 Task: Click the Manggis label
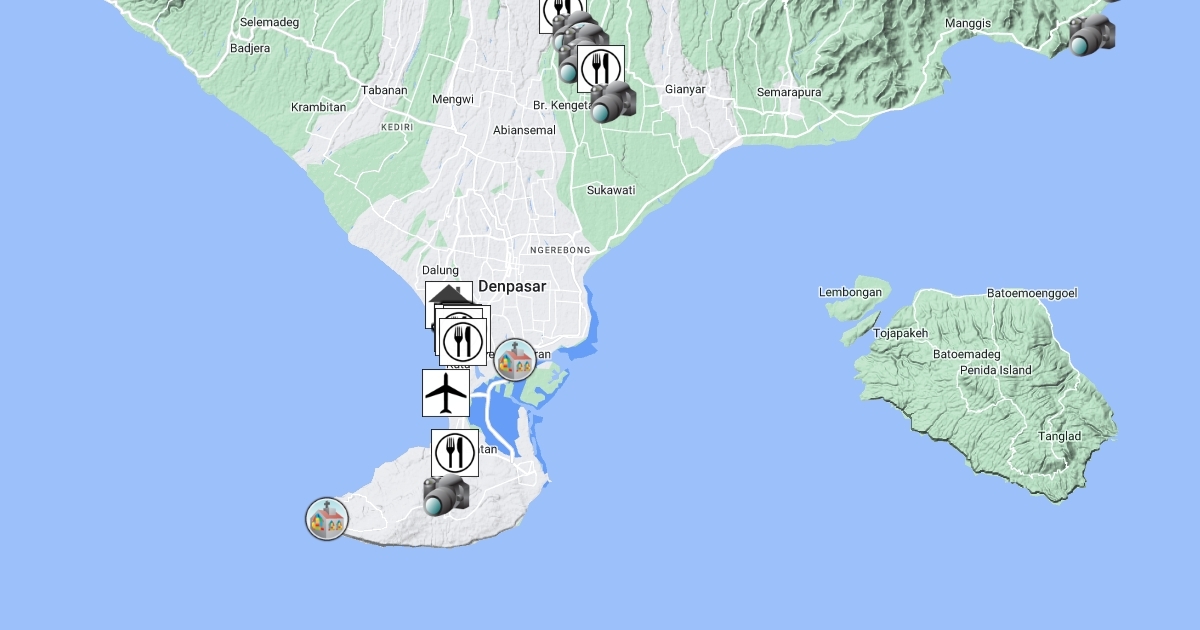click(968, 23)
